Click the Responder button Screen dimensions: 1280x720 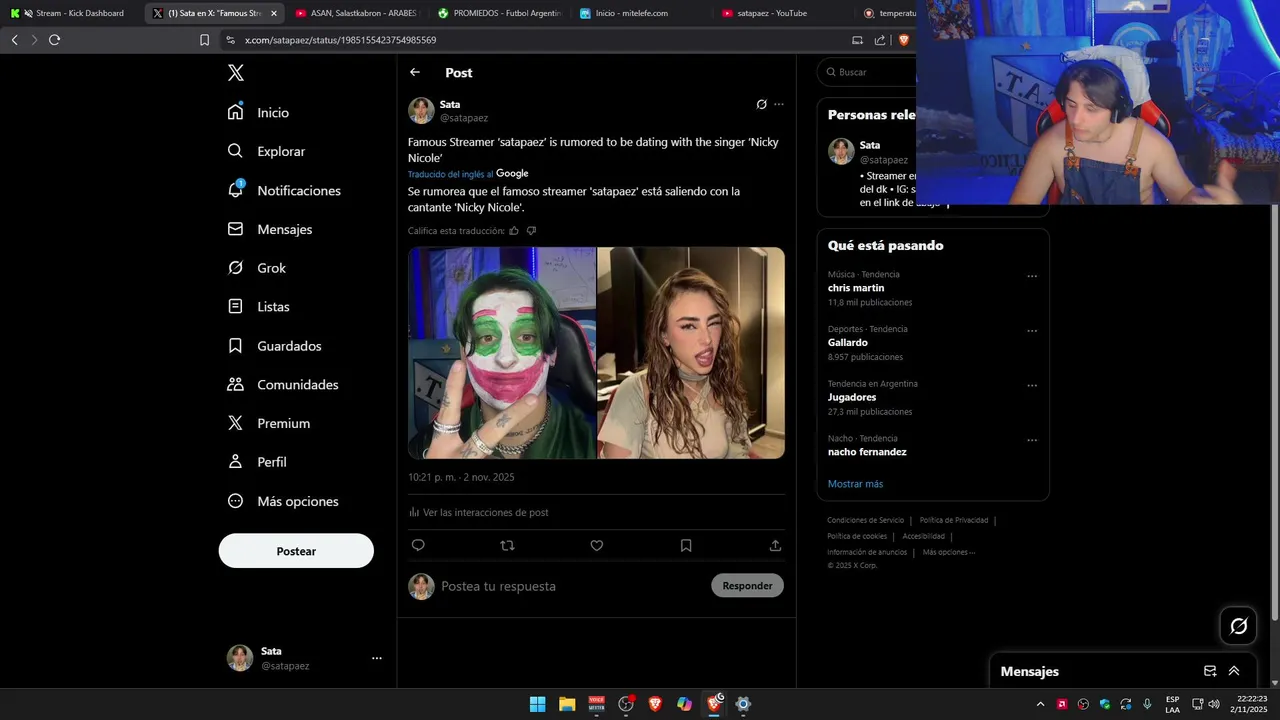[x=747, y=586]
